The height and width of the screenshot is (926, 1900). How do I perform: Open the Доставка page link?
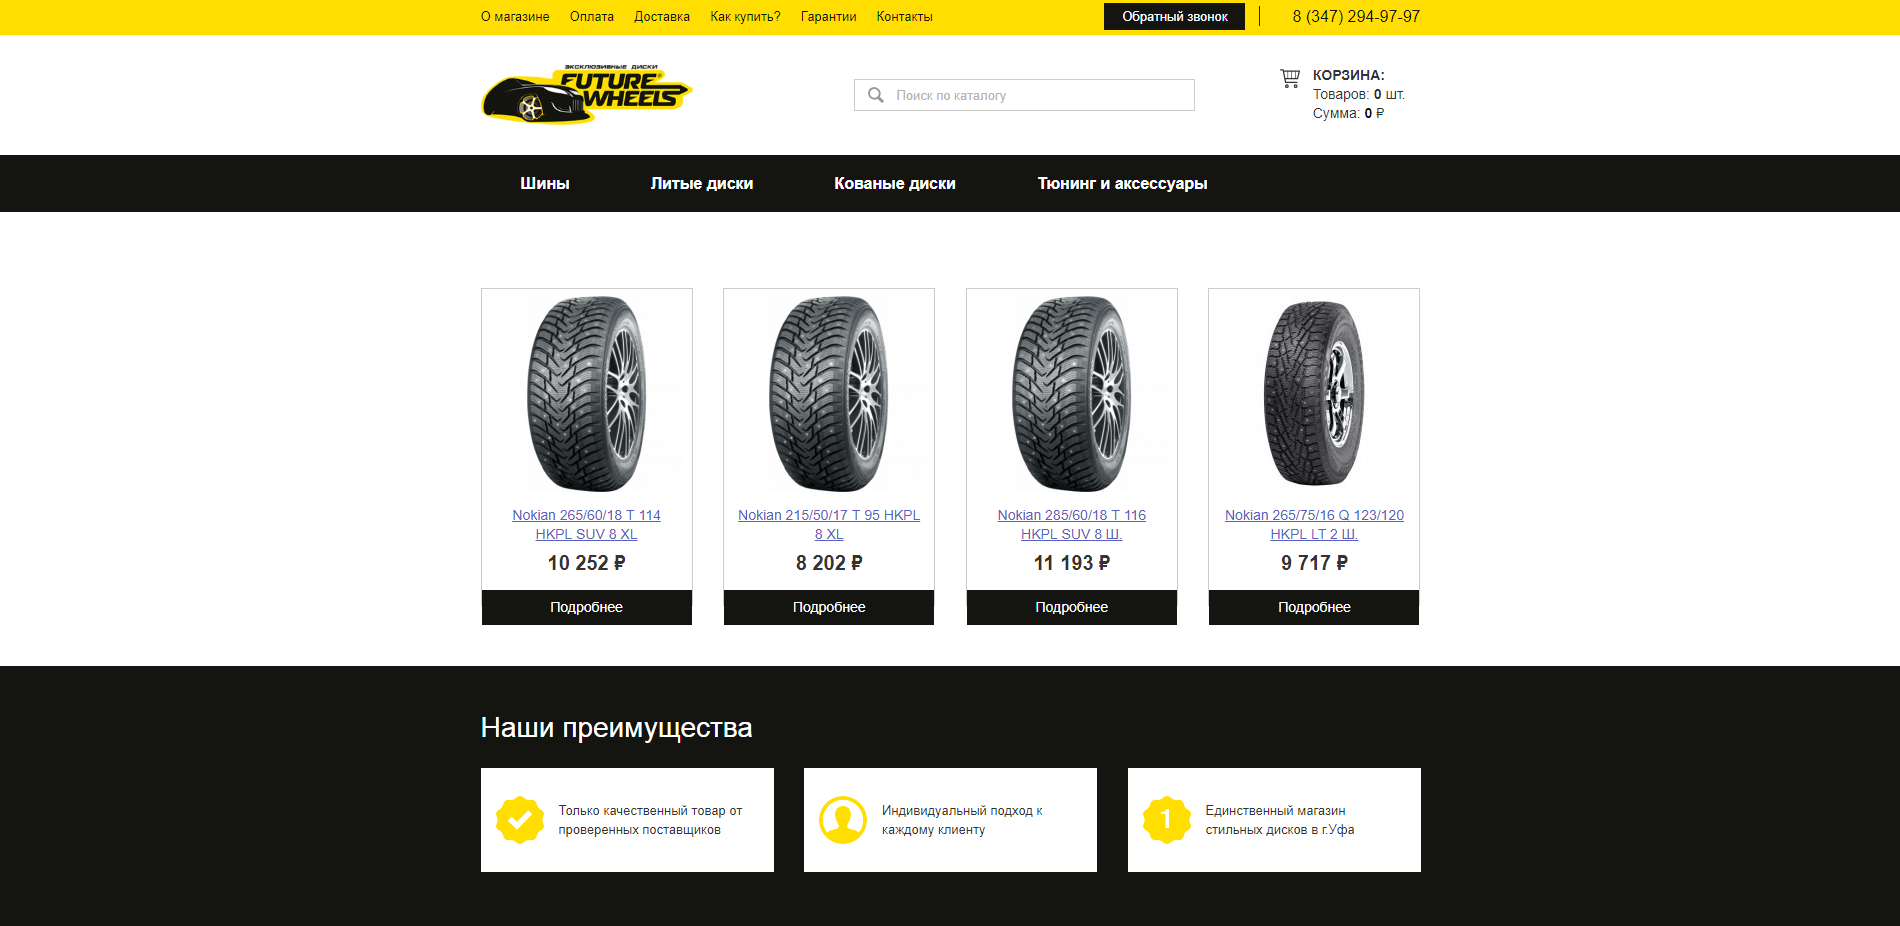(662, 17)
